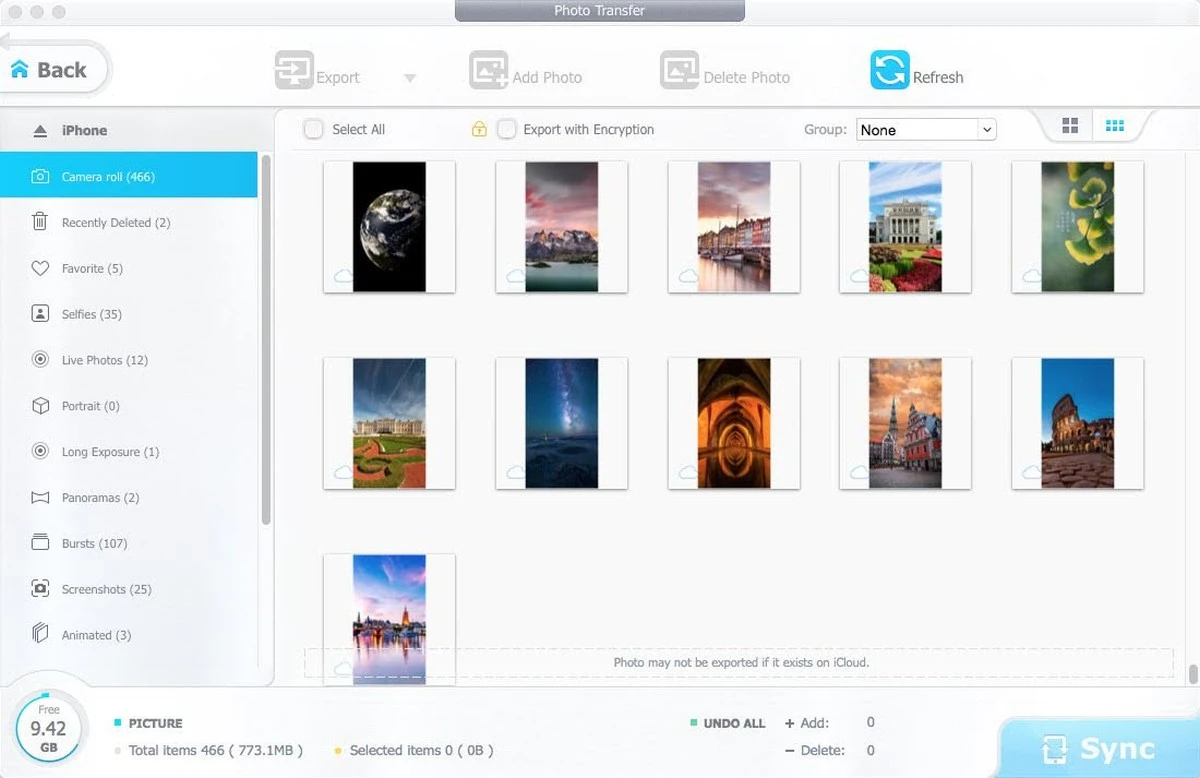Screen dimensions: 1200x778
Task: Expand the Export options dropdown arrow
Action: coord(410,78)
